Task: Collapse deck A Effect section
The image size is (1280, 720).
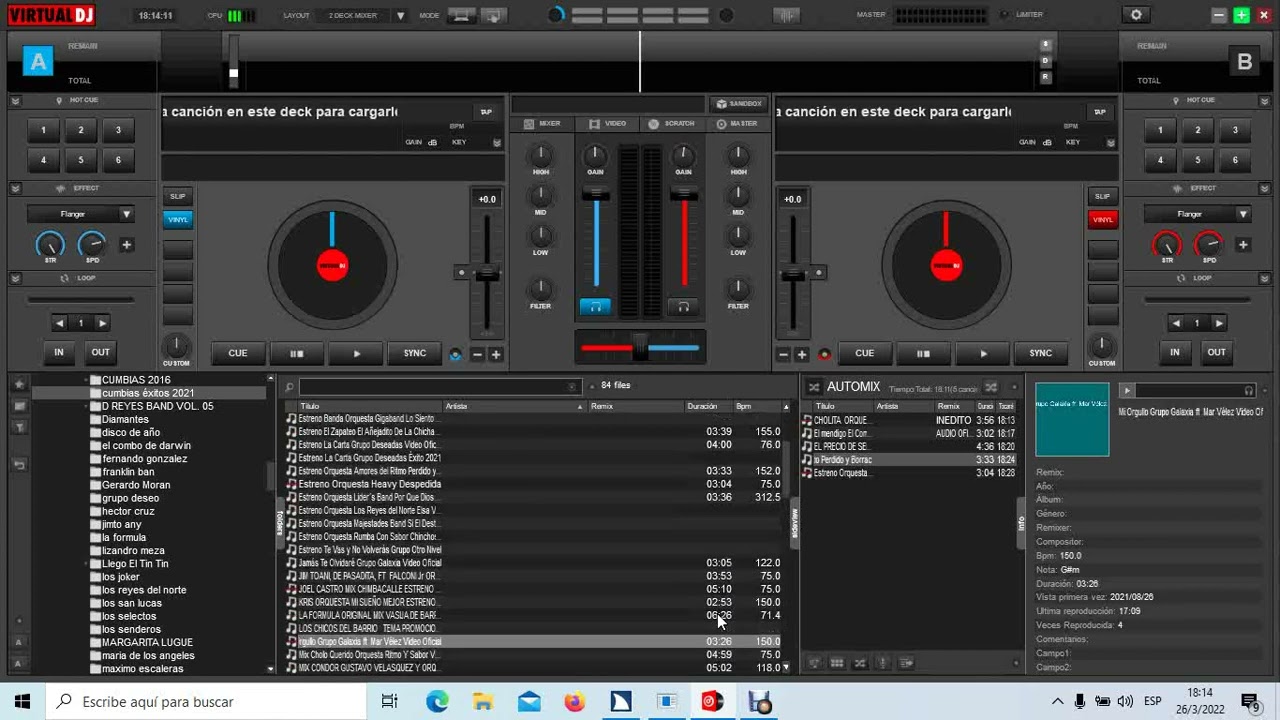Action: (15, 188)
